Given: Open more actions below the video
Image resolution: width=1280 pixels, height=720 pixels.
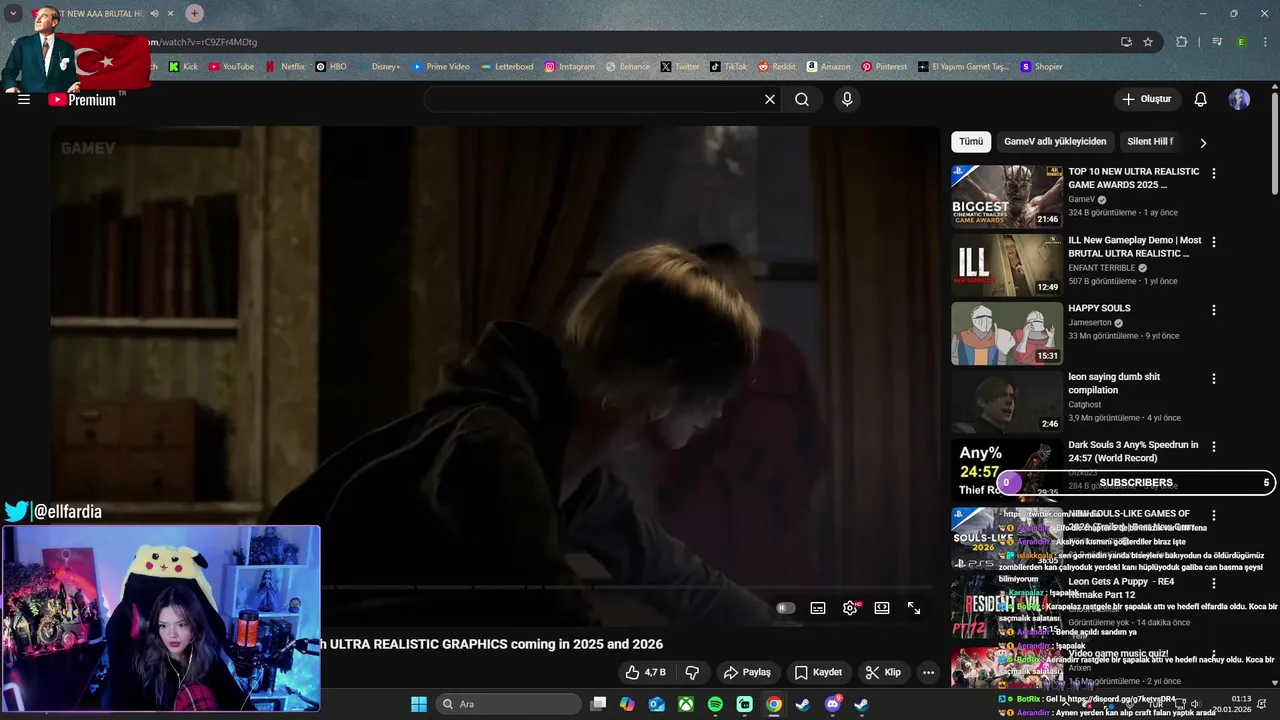Looking at the screenshot, I should [928, 672].
